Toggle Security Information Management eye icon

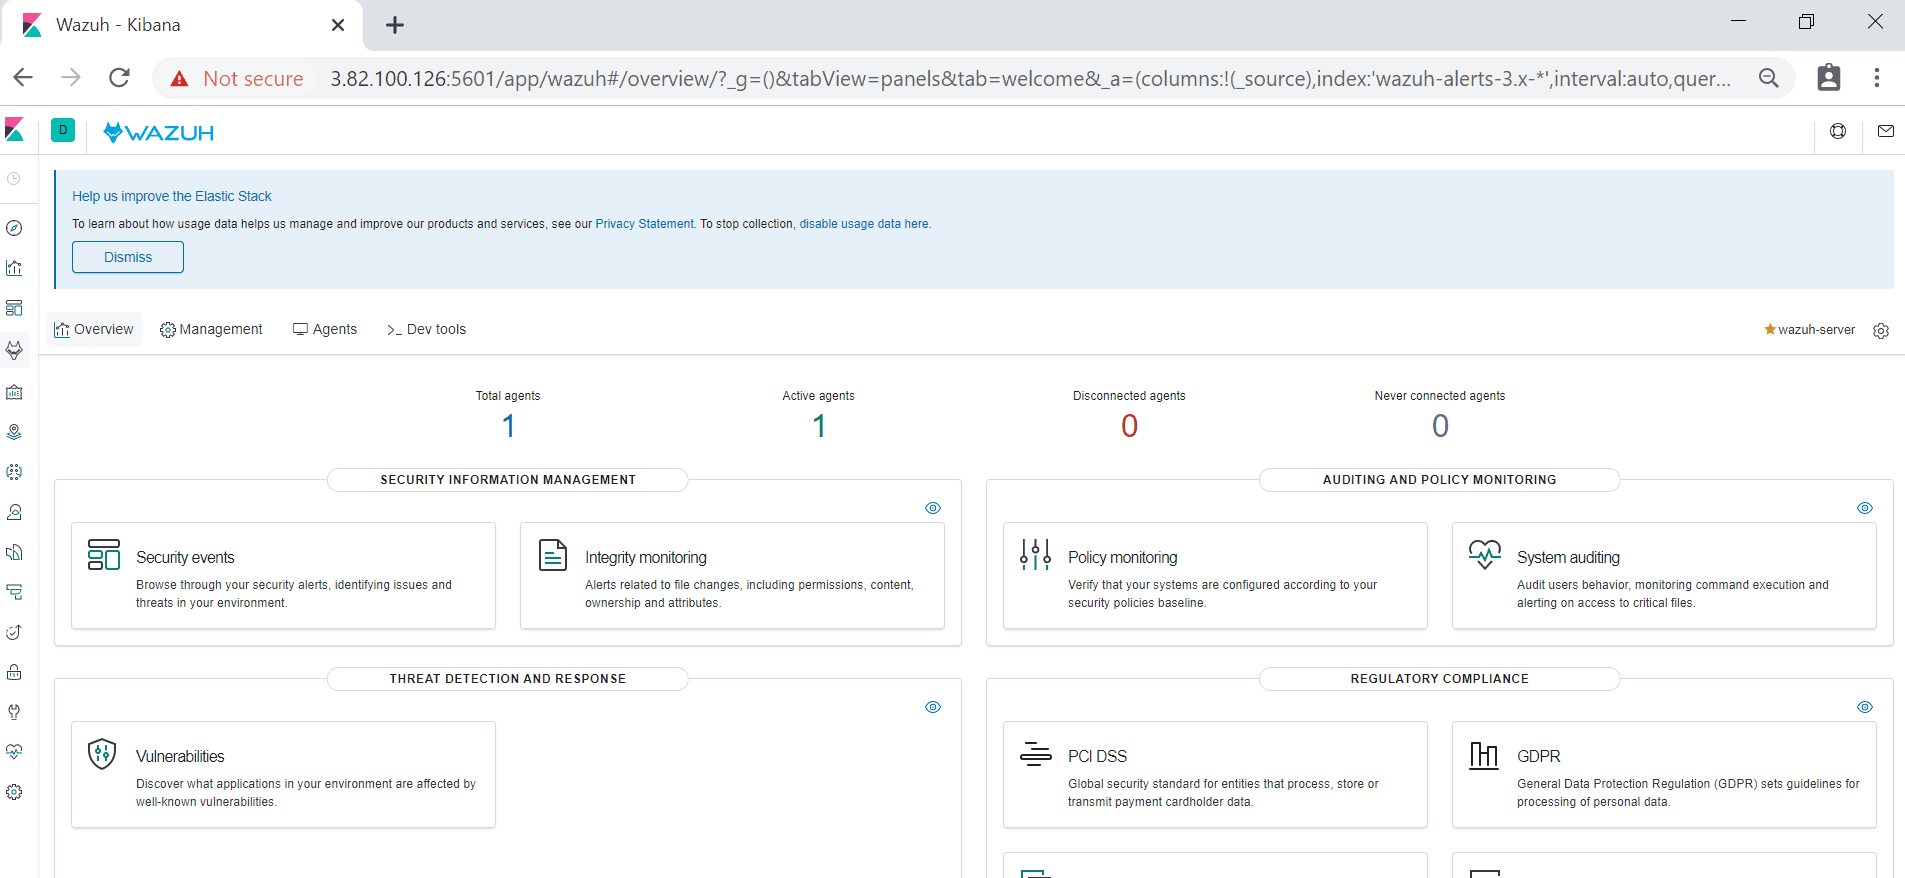click(x=933, y=508)
